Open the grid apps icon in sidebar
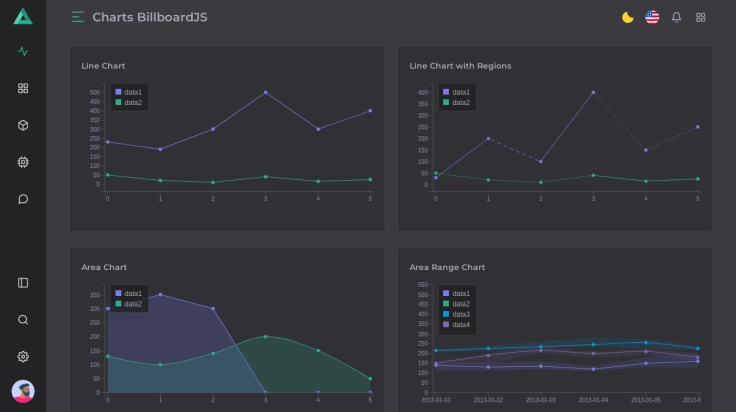 [x=23, y=88]
